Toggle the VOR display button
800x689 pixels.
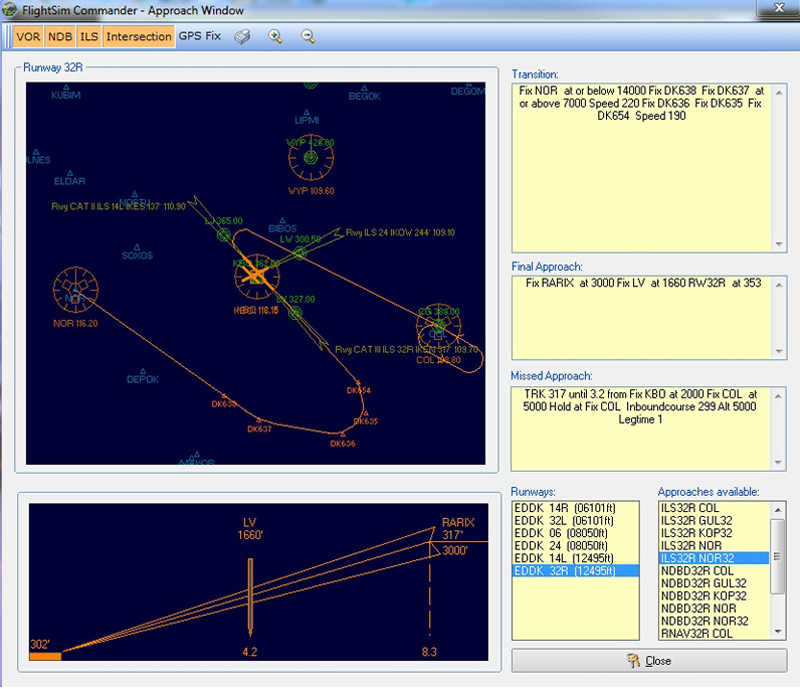pos(28,36)
